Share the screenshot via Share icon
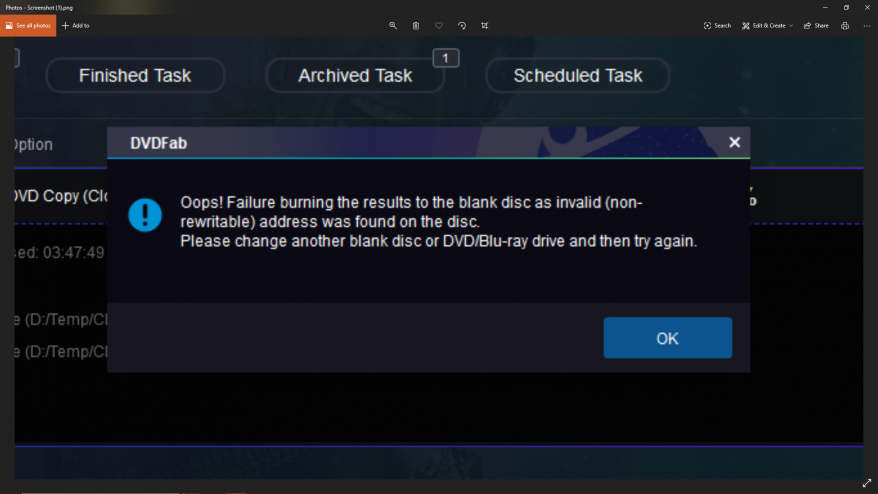878x494 pixels. (816, 25)
